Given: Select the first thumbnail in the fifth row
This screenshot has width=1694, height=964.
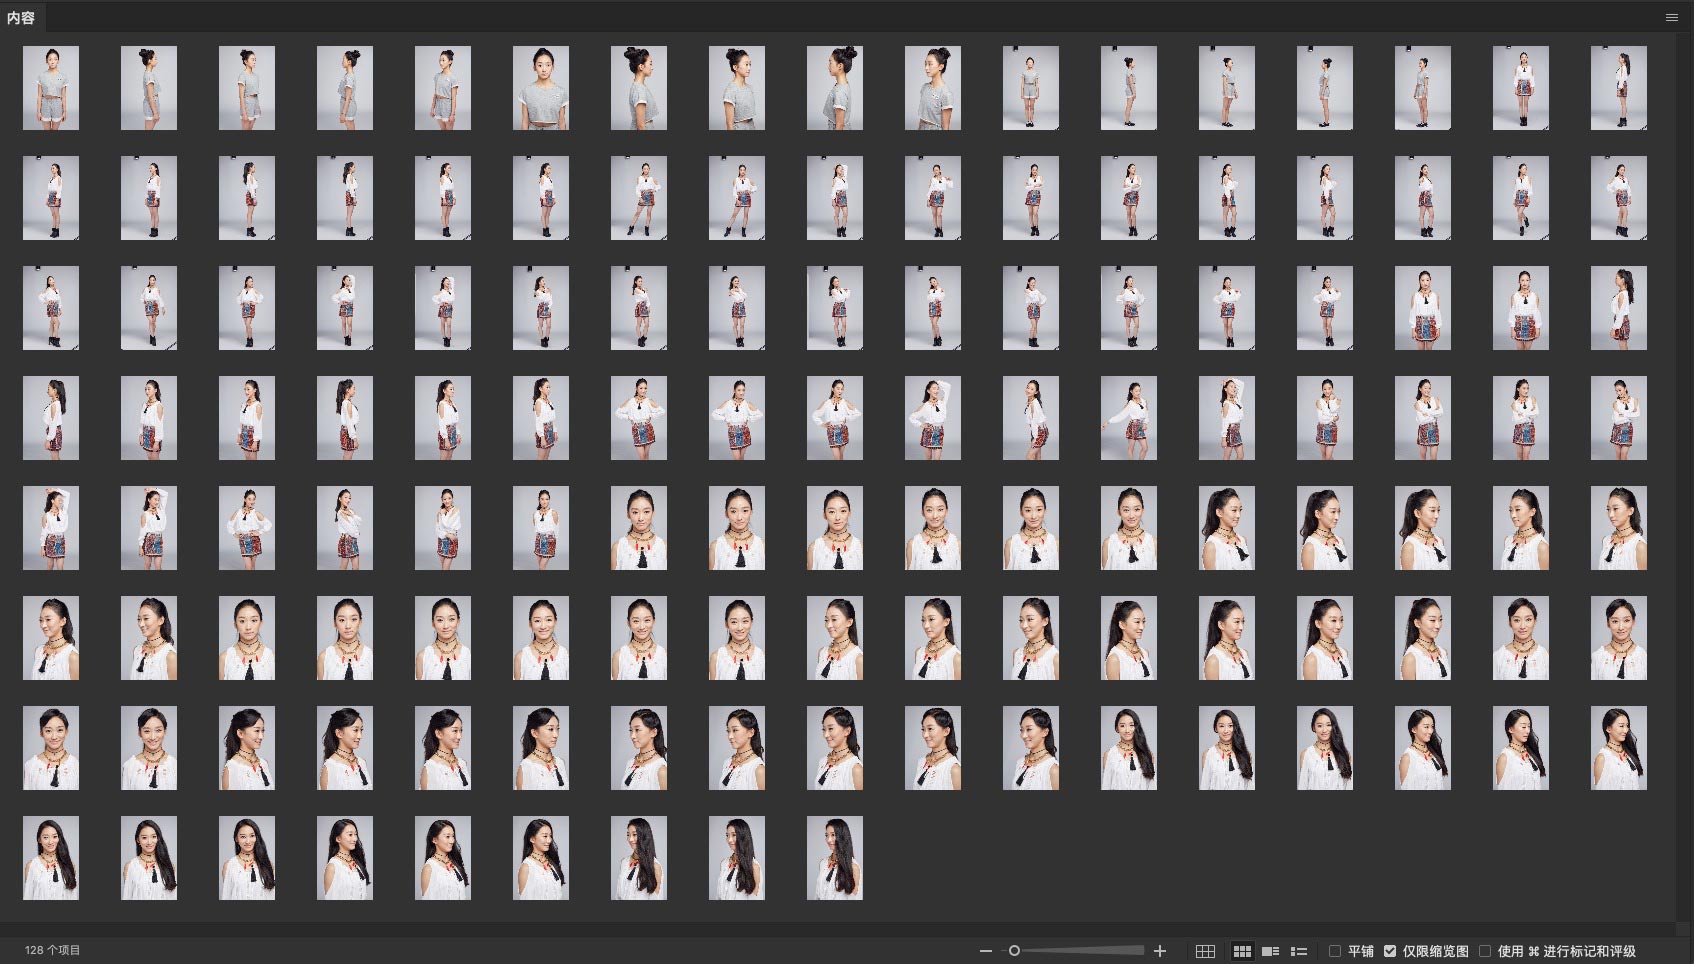Looking at the screenshot, I should (x=51, y=528).
